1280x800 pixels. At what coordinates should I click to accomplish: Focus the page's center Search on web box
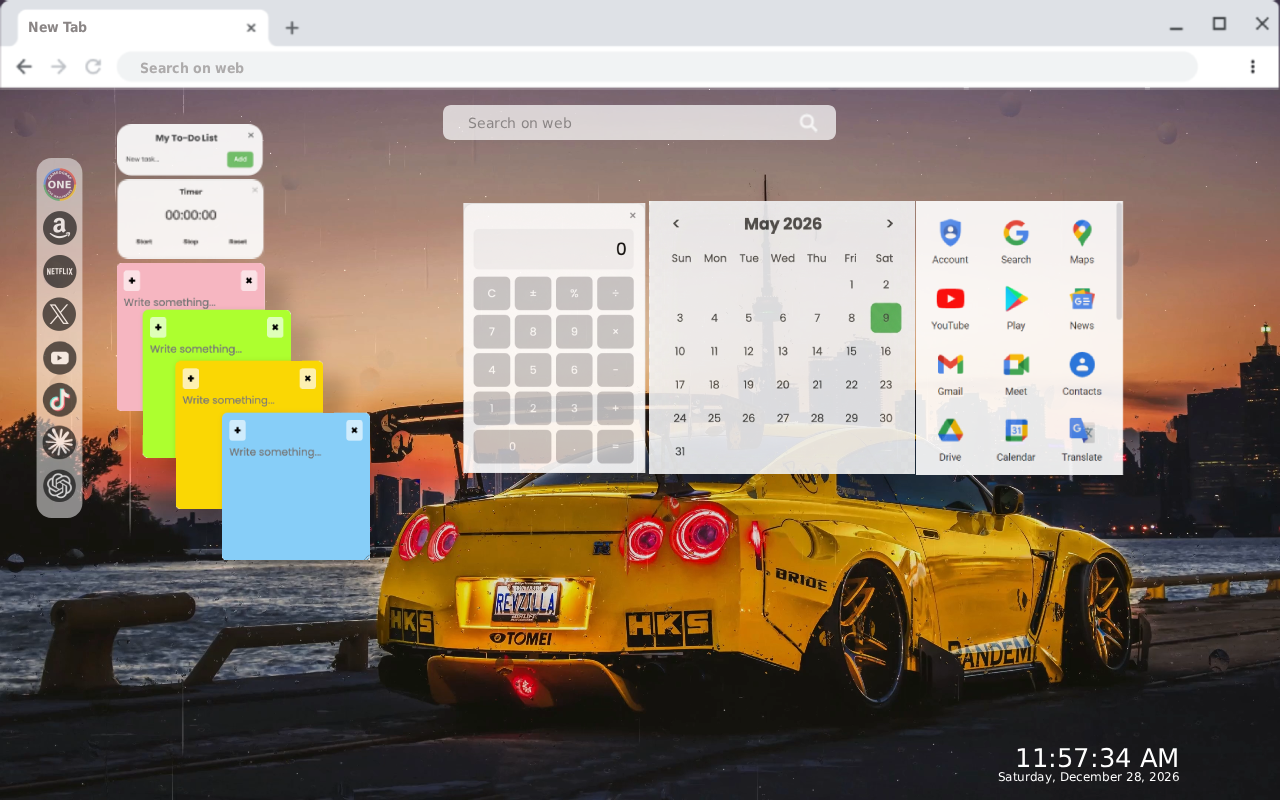[x=639, y=123]
